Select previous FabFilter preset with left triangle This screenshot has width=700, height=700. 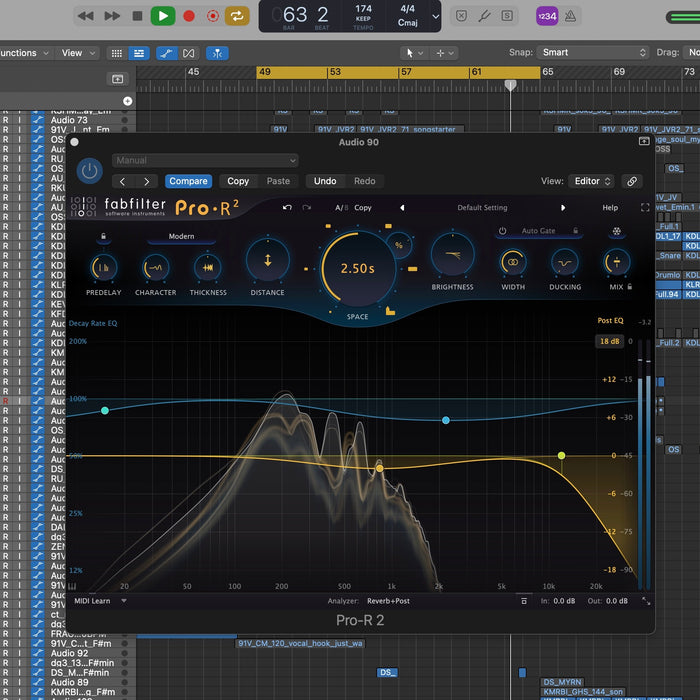pos(402,208)
